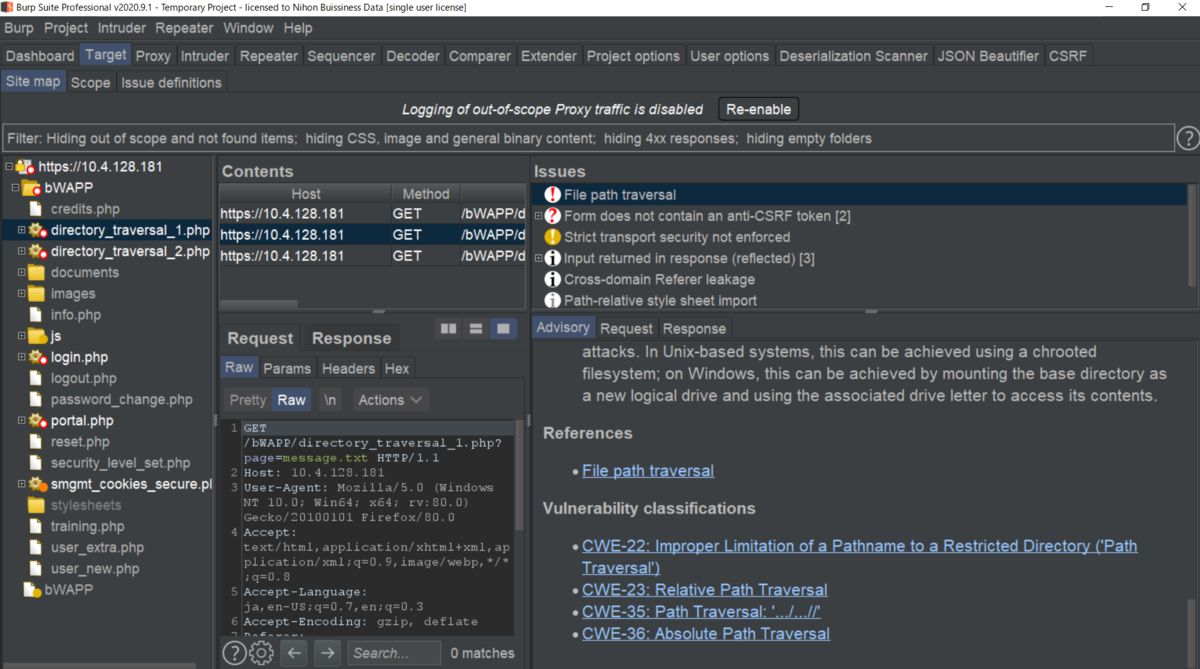
Task: Expand the anti-CSRF token issue group
Action: [x=538, y=216]
